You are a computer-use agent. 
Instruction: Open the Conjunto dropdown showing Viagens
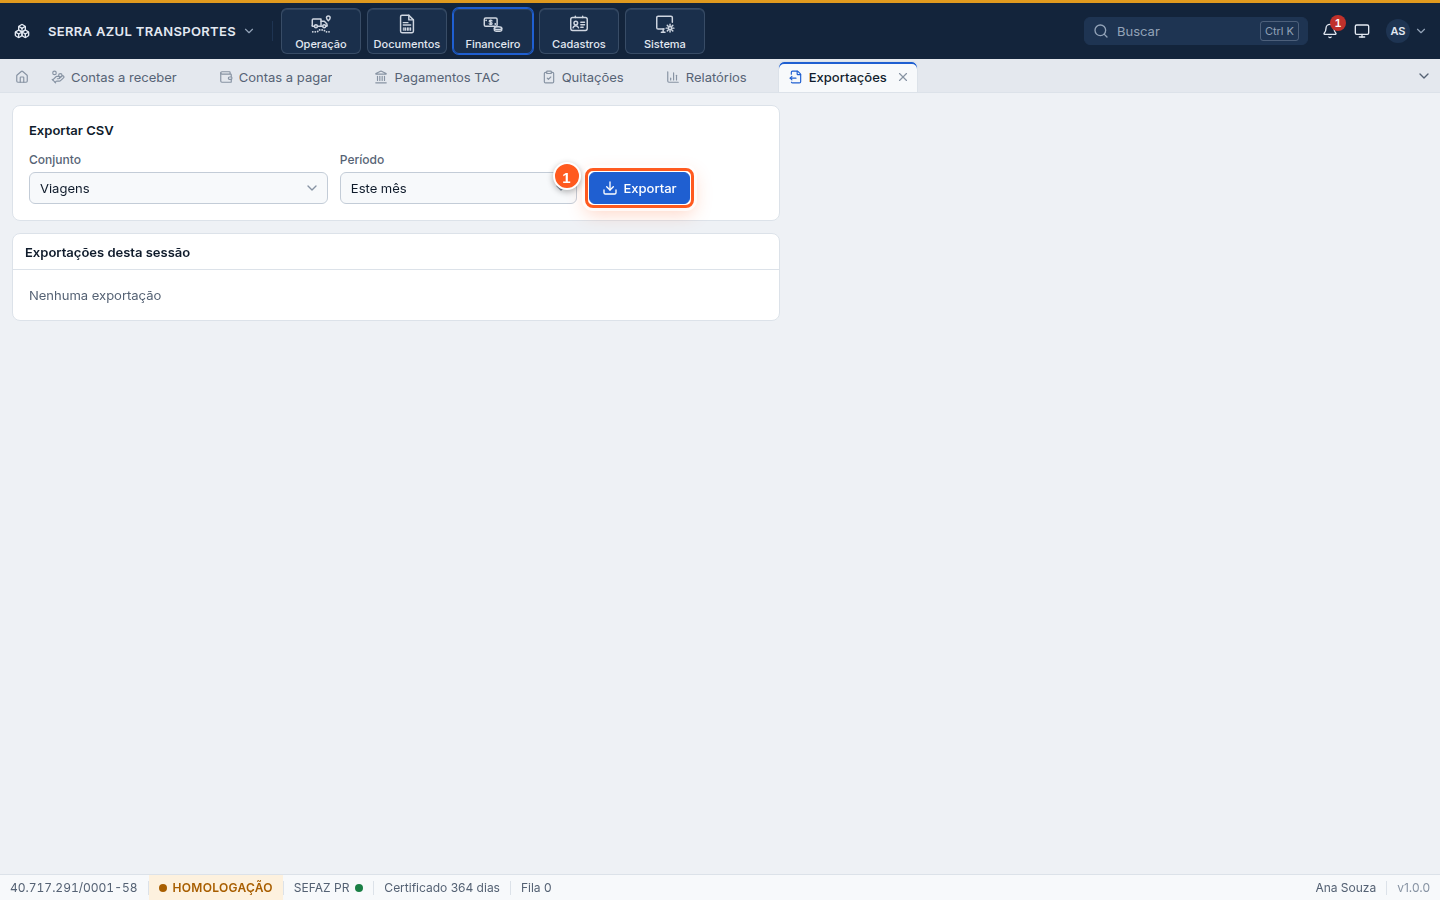click(x=178, y=188)
